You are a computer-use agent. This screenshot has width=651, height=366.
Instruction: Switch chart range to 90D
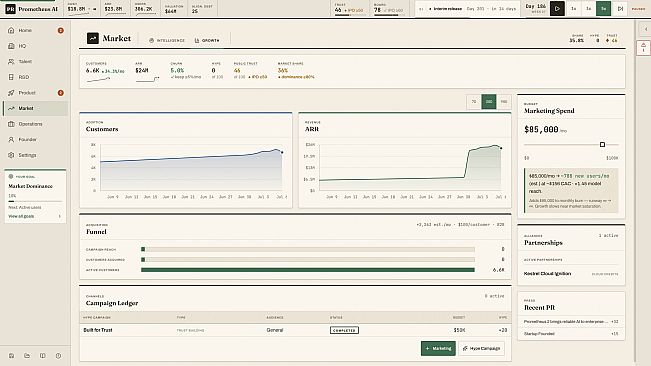[504, 102]
